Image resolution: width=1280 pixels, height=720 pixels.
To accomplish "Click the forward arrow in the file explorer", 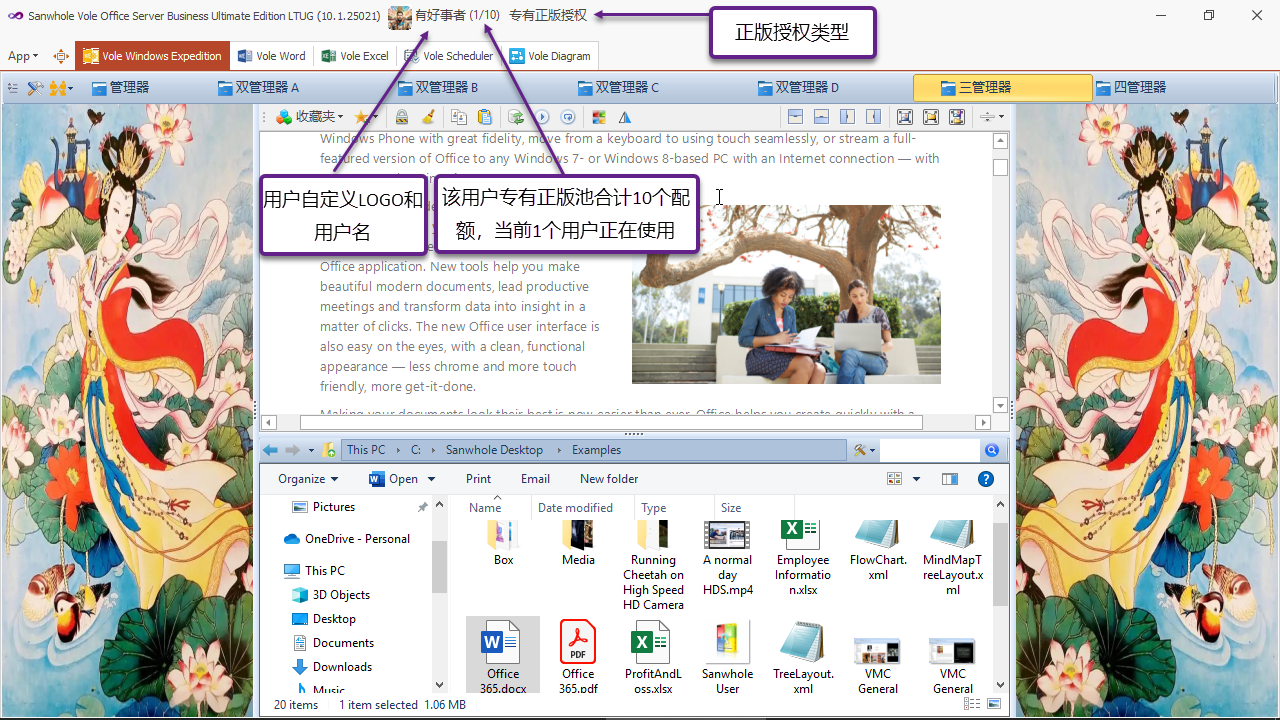I will (x=293, y=450).
